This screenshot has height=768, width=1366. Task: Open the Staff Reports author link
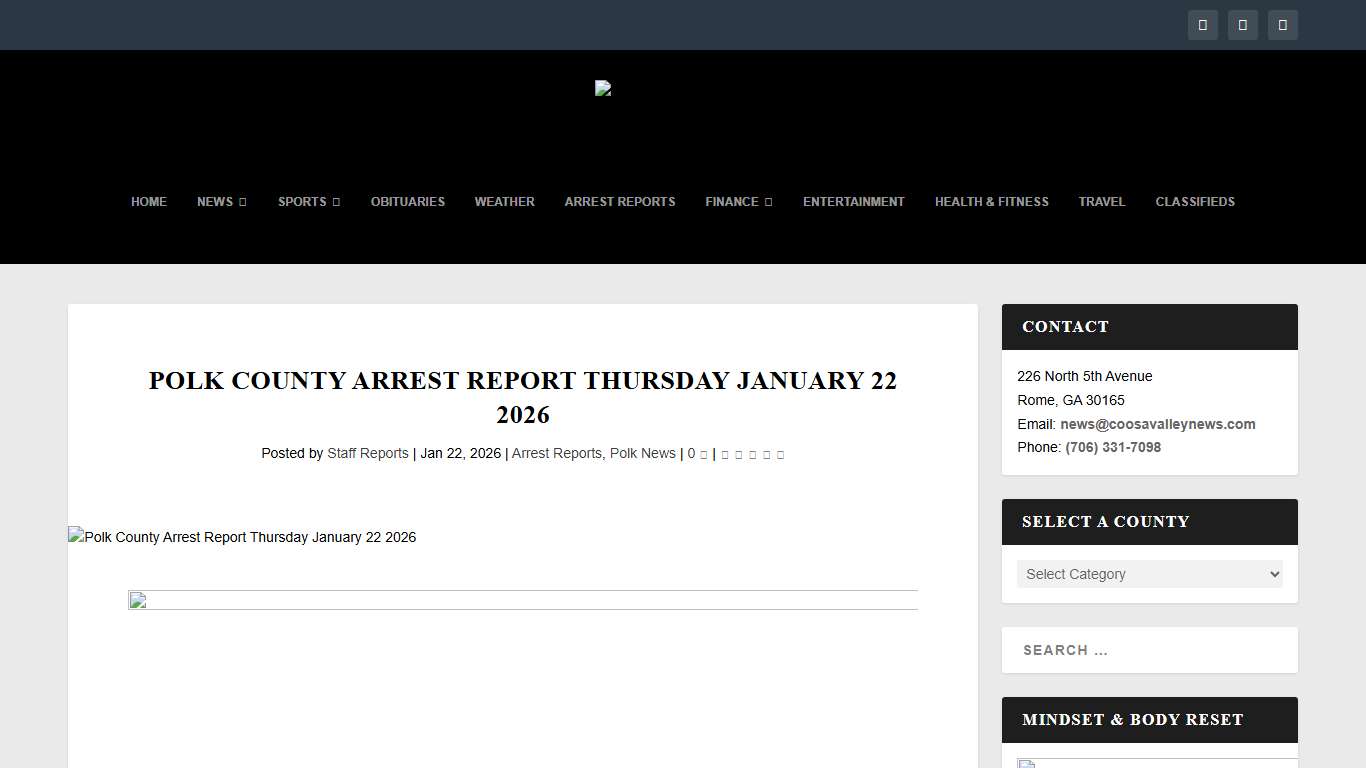[x=368, y=453]
